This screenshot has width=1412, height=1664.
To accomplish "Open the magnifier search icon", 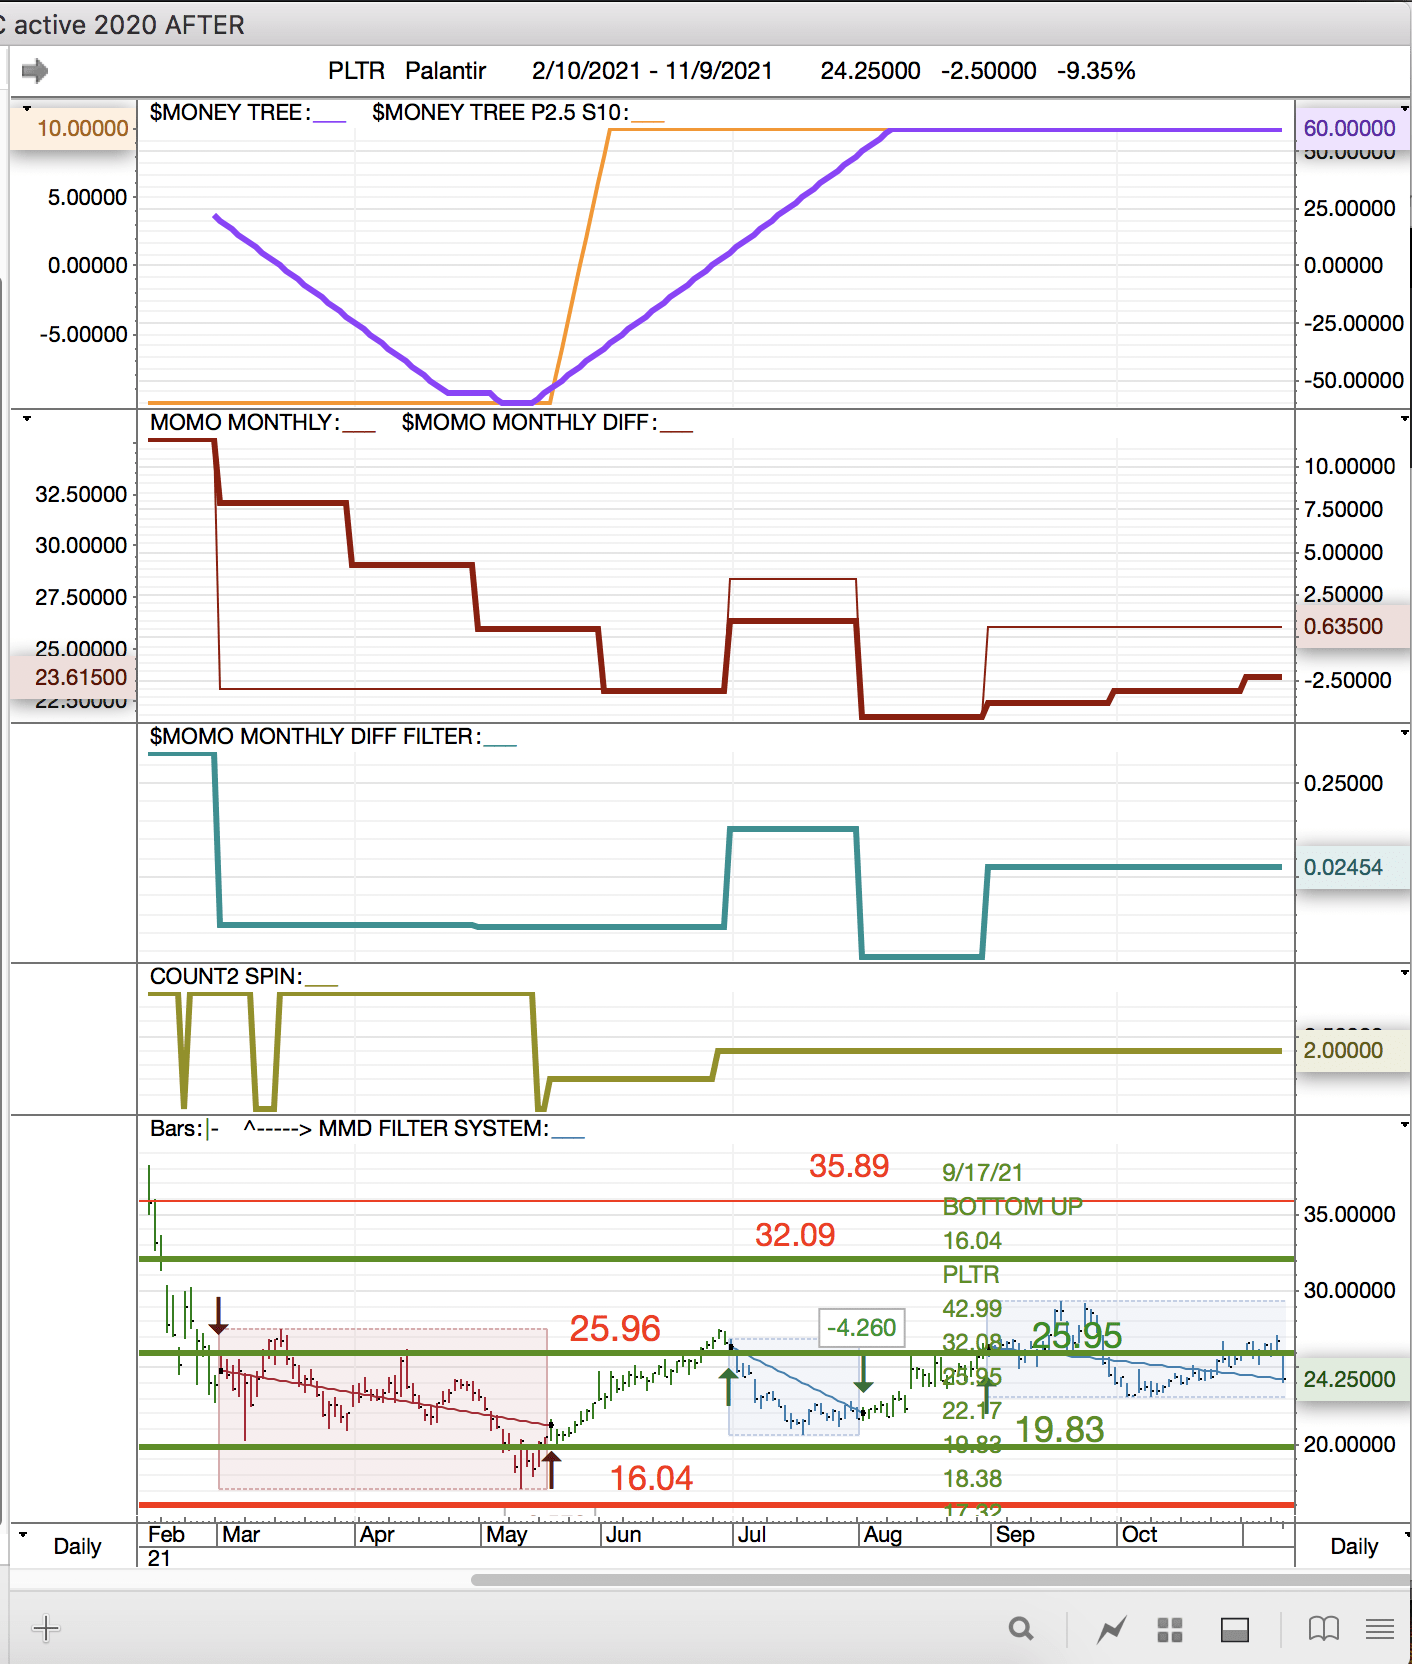I will coord(1021,1629).
